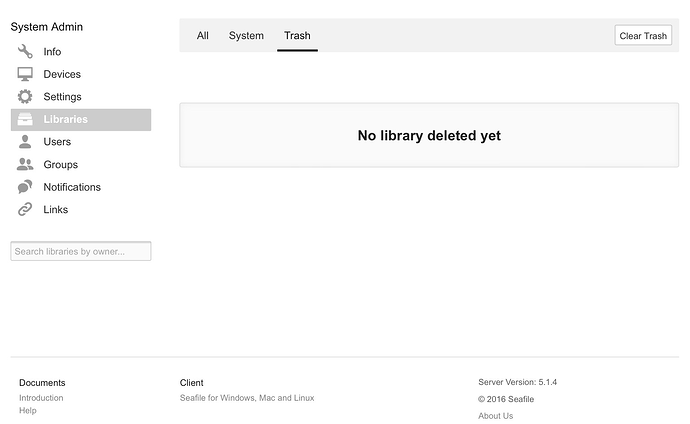Click the chain Links icon
The height and width of the screenshot is (424, 690).
pos(25,210)
